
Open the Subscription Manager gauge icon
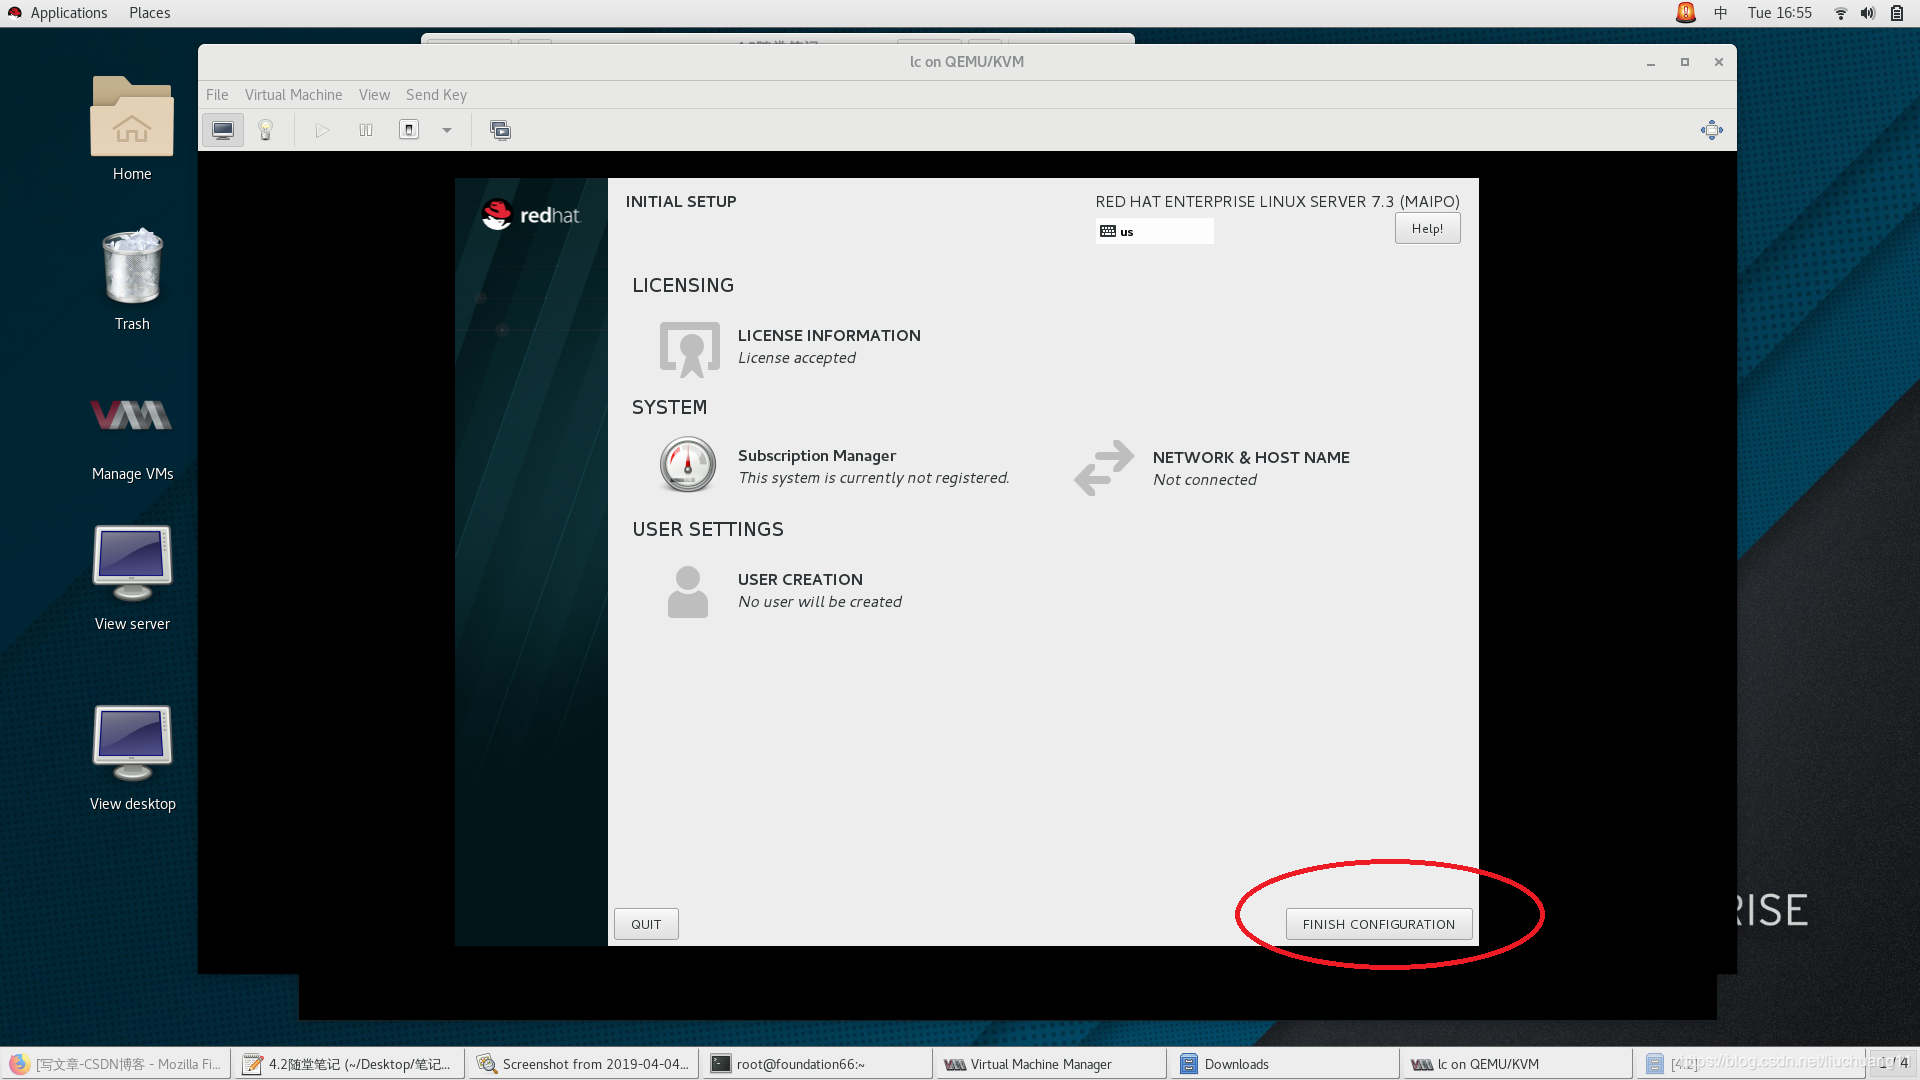(x=688, y=465)
